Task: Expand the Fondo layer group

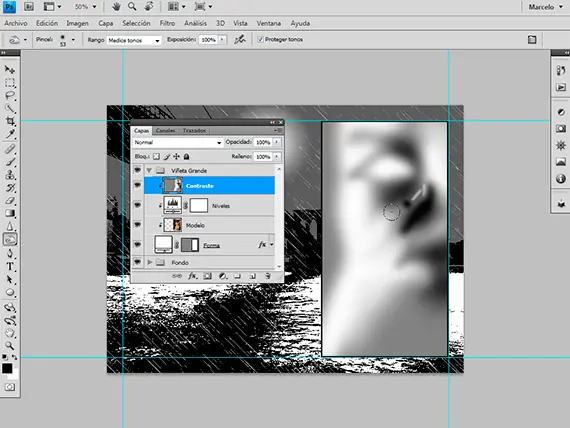Action: pyautogui.click(x=149, y=262)
